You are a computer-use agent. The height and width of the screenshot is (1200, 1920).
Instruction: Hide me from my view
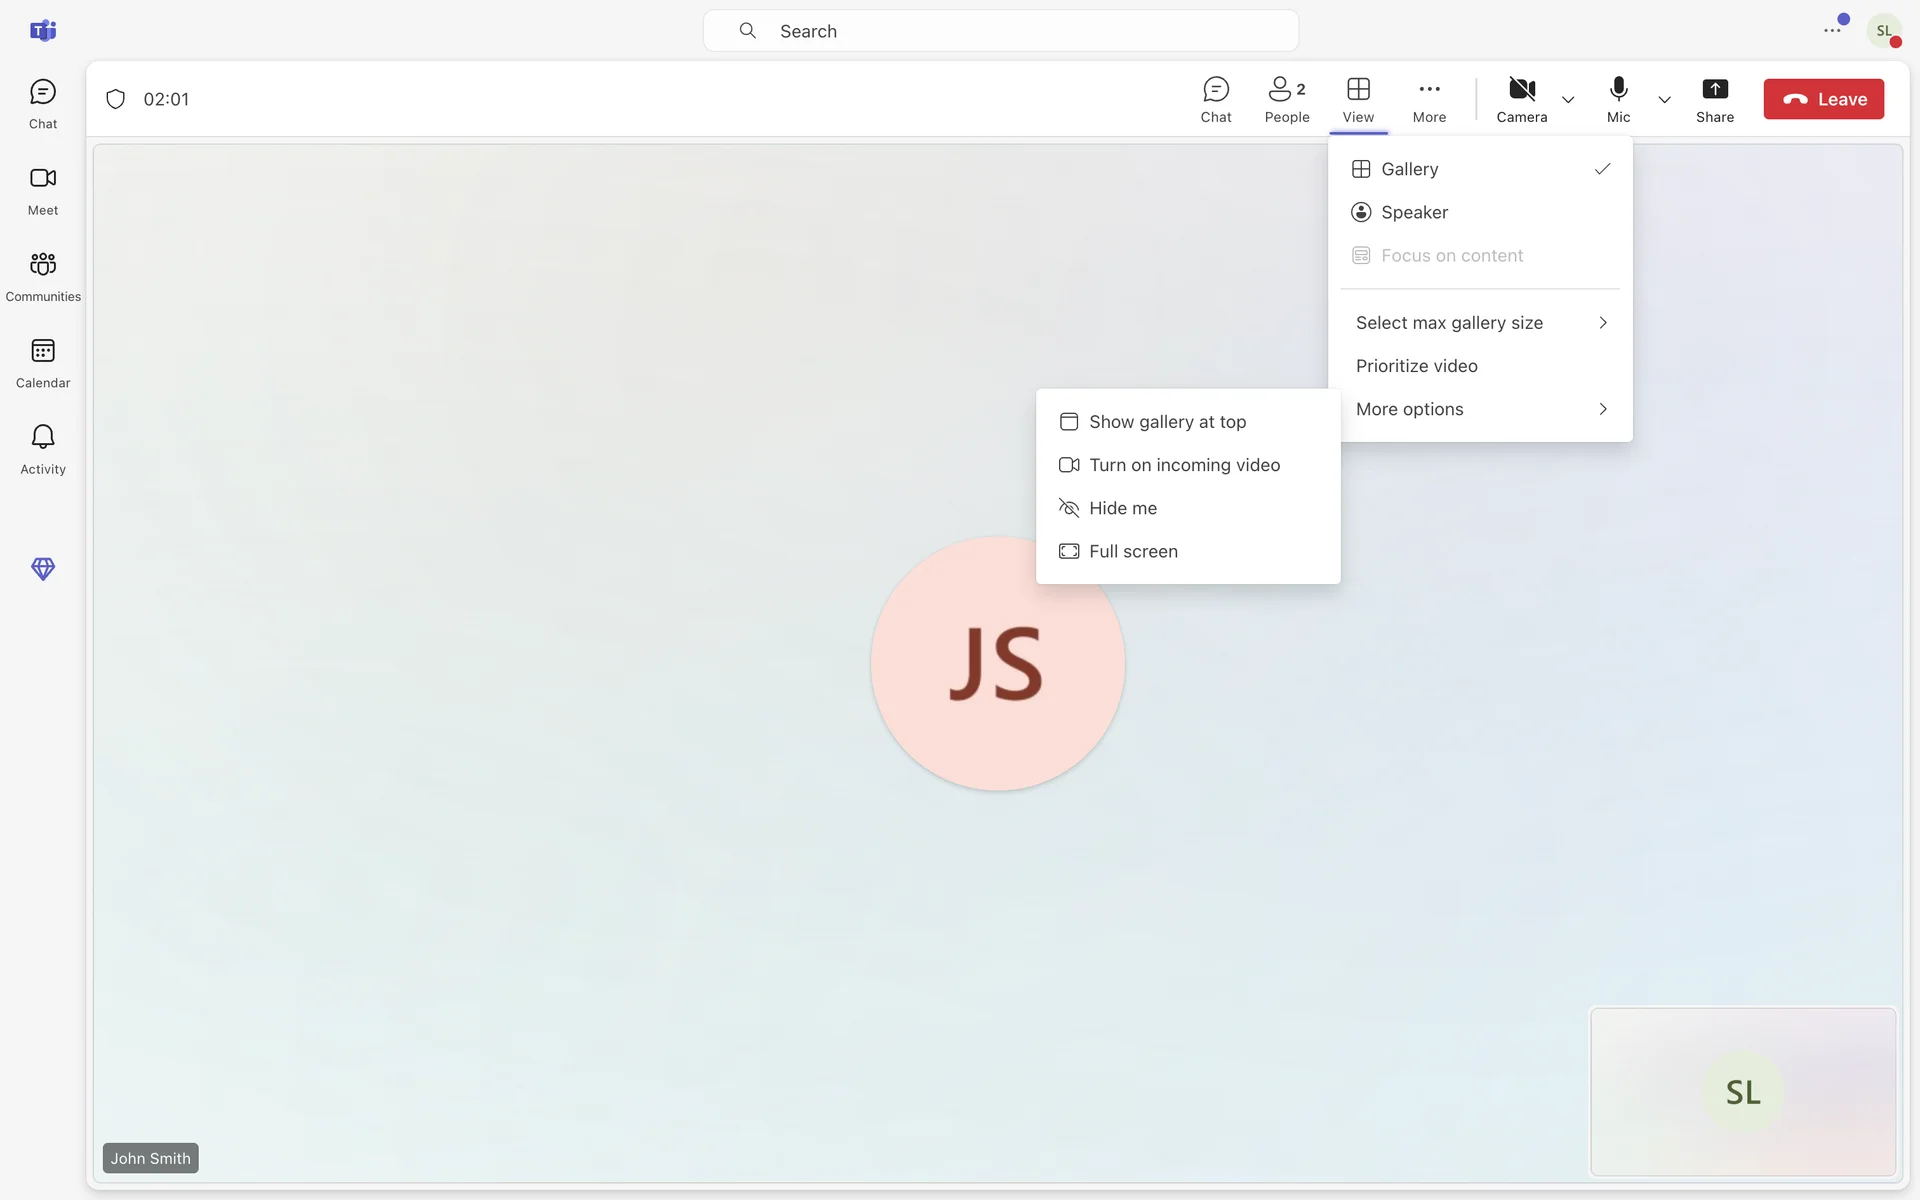point(1123,508)
